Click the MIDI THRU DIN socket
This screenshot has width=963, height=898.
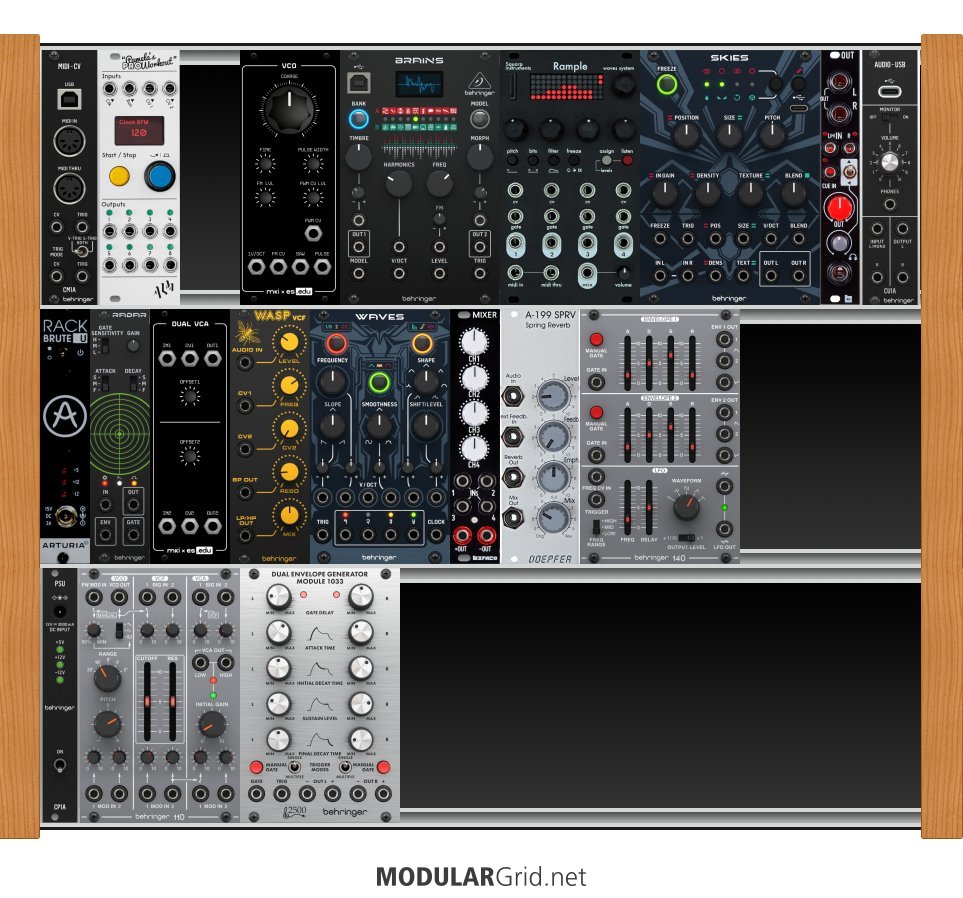[x=69, y=188]
